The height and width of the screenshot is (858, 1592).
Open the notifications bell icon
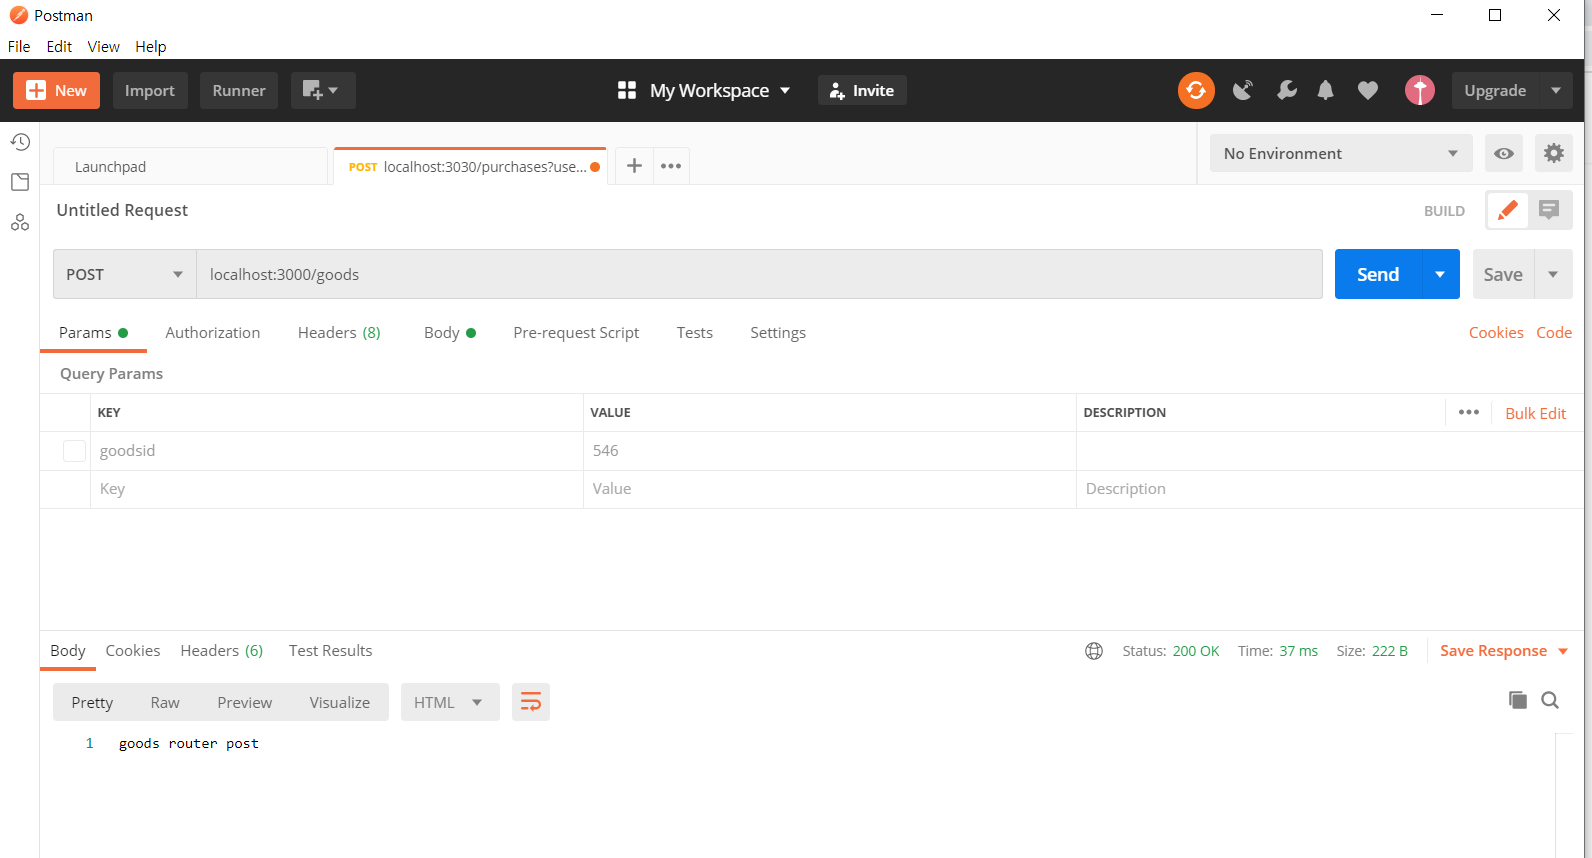pos(1326,90)
